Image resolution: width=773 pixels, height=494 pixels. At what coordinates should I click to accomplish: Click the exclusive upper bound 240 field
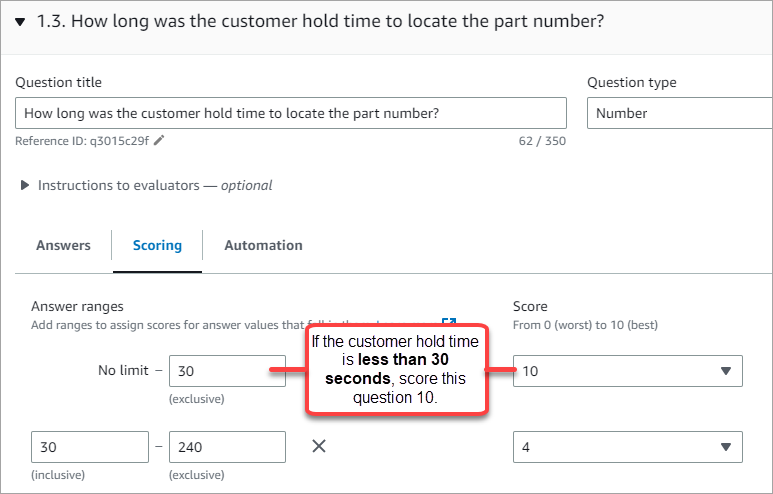point(227,447)
